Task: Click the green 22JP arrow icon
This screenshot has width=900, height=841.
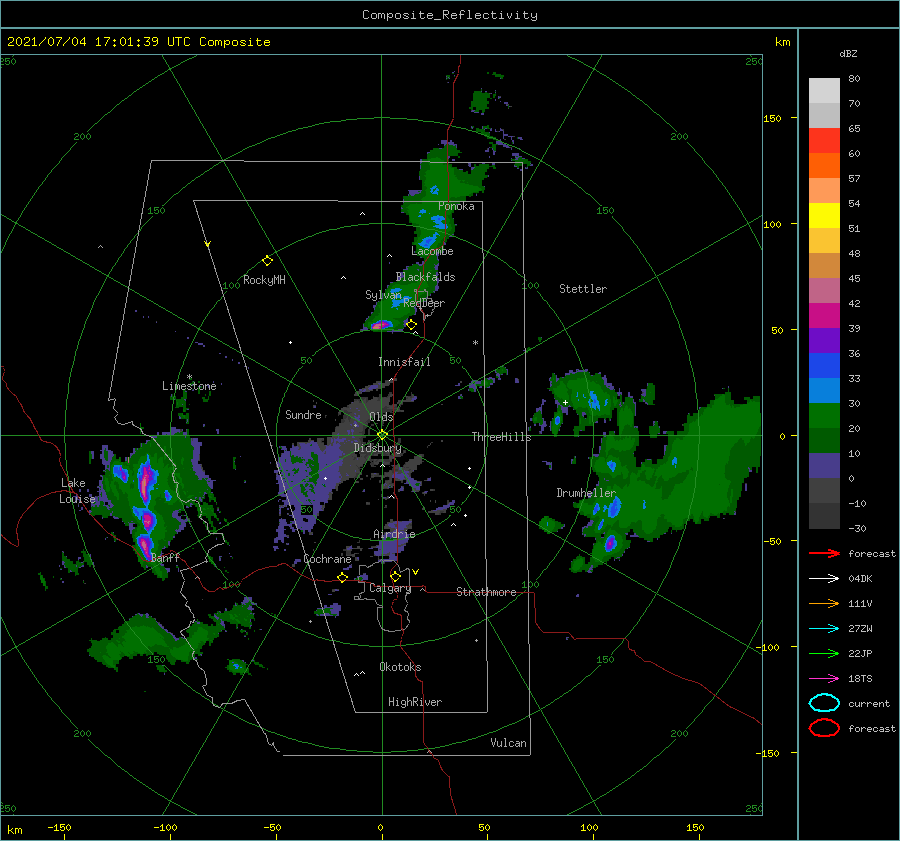Action: [x=824, y=653]
